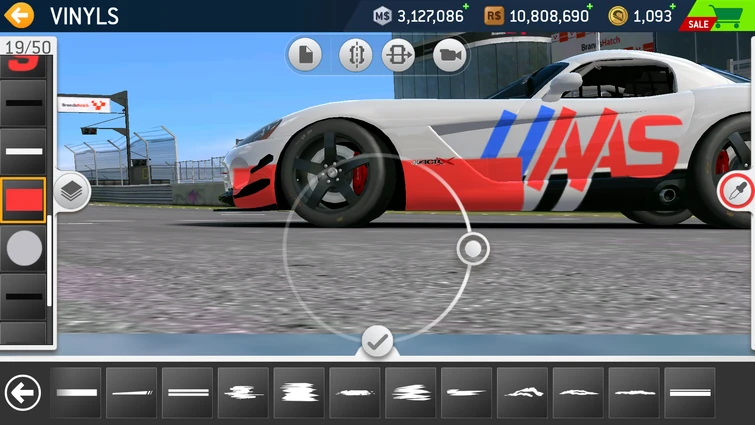Select the red rectangle layer
This screenshot has width=755, height=425.
(23, 200)
